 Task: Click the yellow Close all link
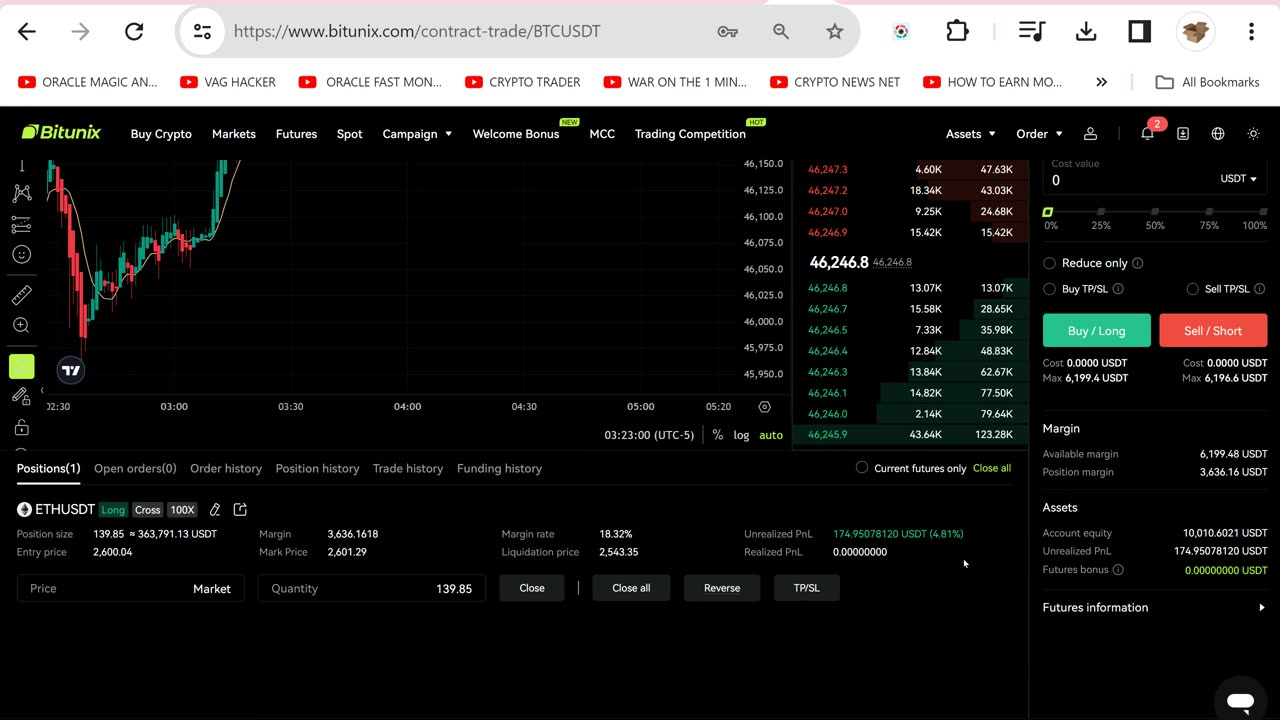[x=992, y=468]
